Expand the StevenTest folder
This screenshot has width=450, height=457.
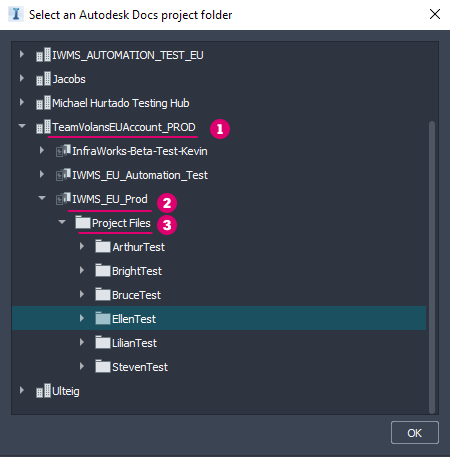coord(82,366)
